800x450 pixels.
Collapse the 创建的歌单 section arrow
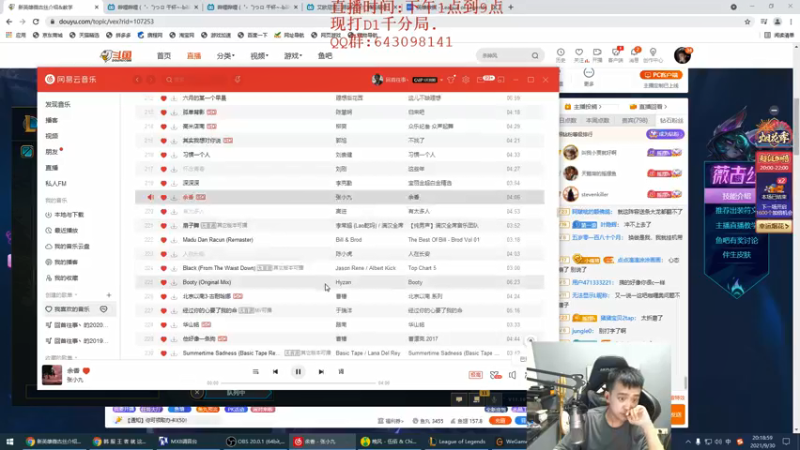[76, 295]
